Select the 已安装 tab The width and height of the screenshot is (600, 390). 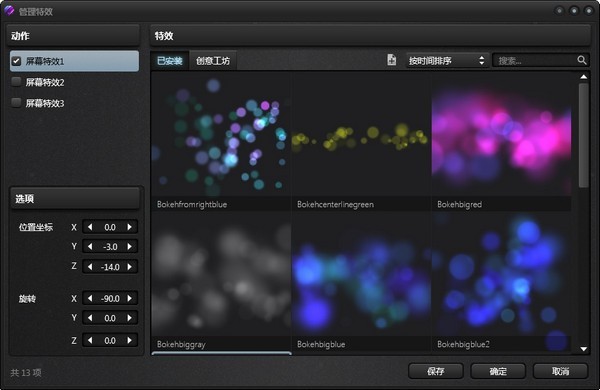pyautogui.click(x=170, y=61)
